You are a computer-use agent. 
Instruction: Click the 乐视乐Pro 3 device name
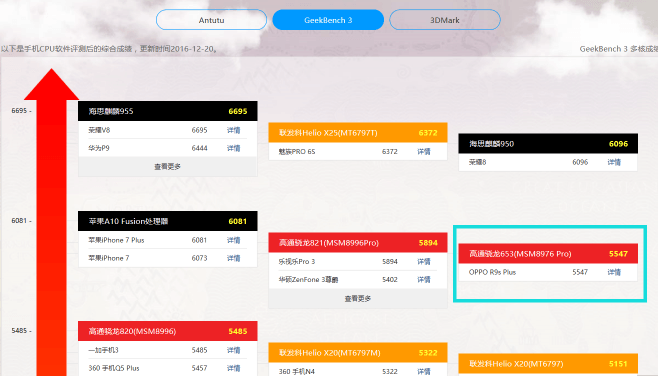point(297,261)
